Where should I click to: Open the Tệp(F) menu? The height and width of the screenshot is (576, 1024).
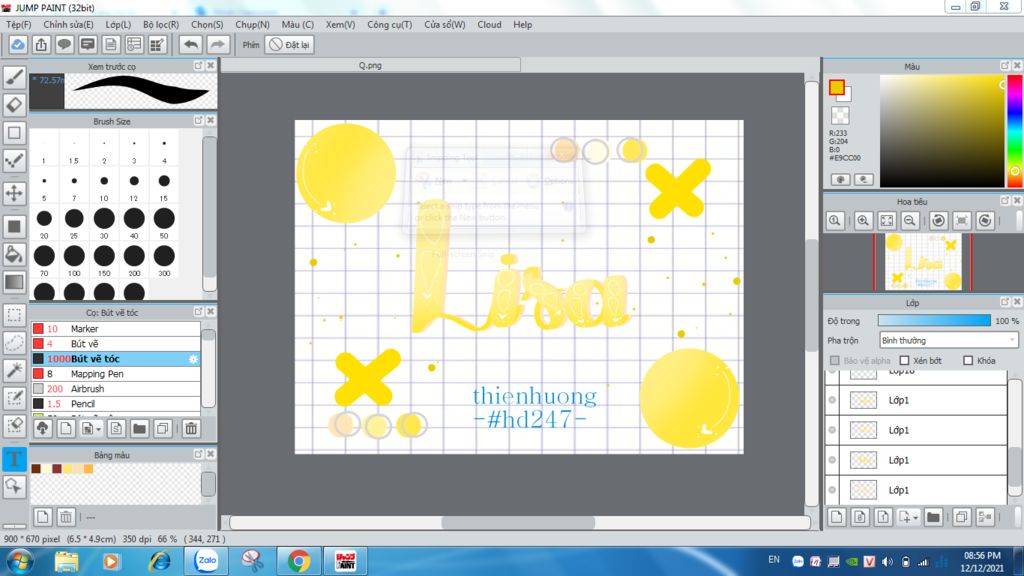[x=18, y=24]
